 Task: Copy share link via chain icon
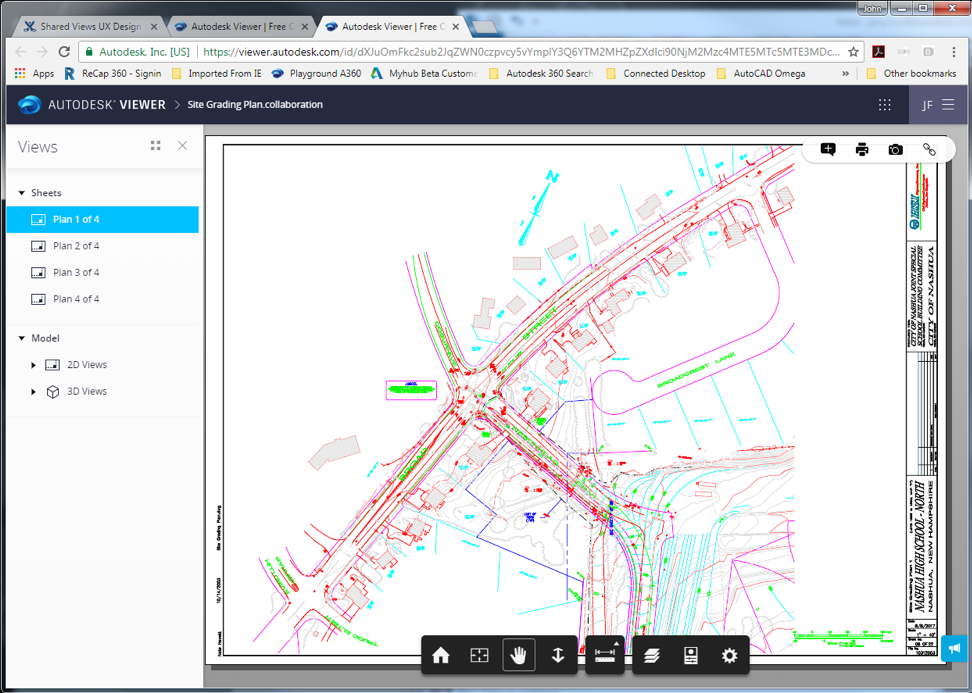(929, 149)
